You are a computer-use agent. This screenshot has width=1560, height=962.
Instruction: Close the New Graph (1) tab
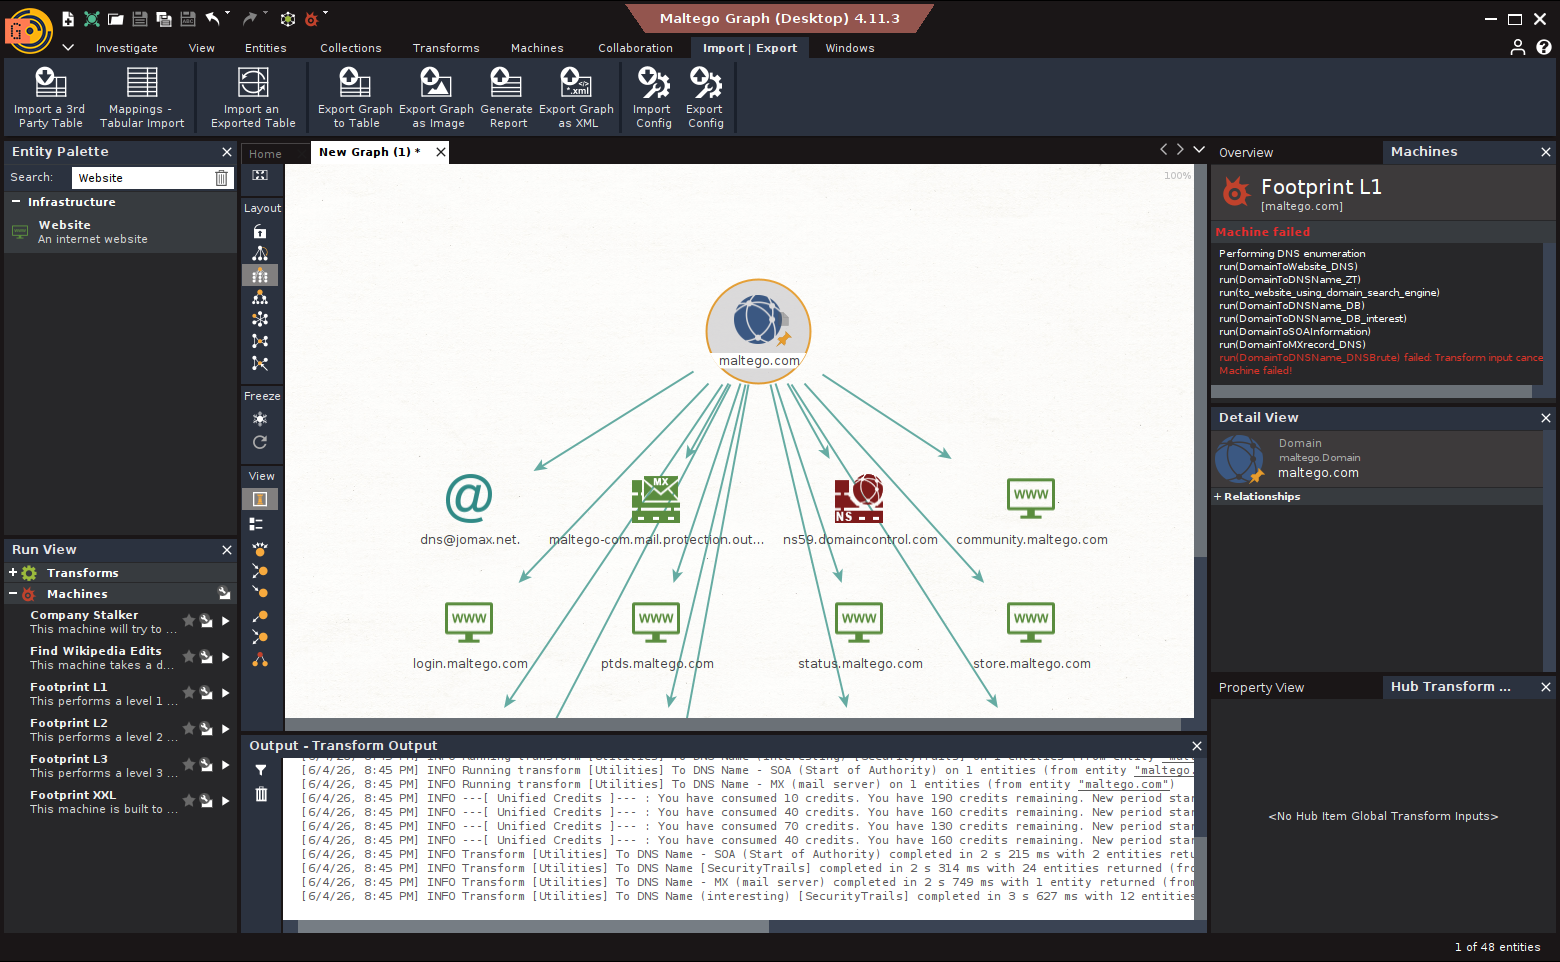(440, 152)
